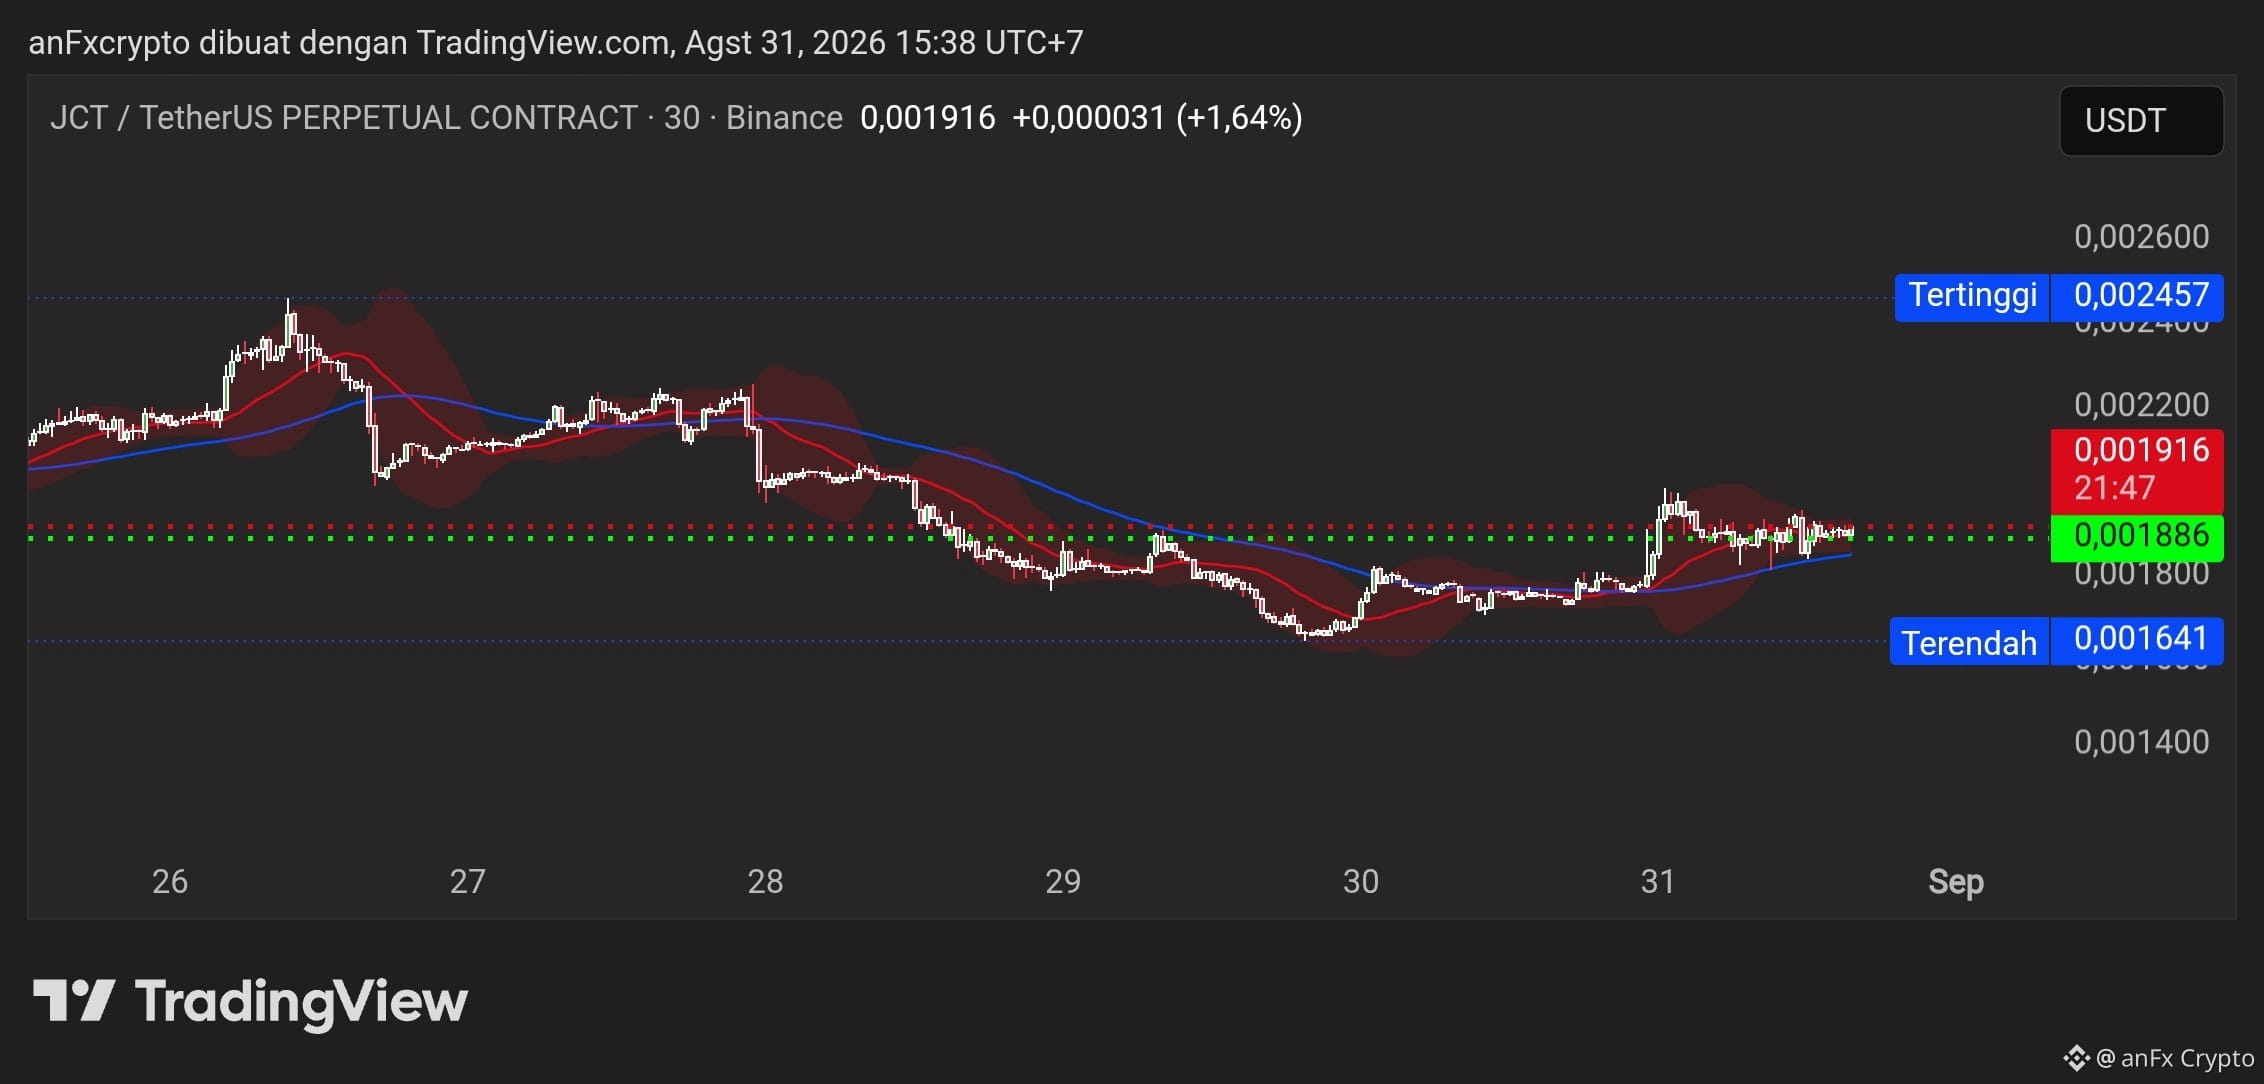Click the date label 29 on time axis
The height and width of the screenshot is (1084, 2264).
1063,882
